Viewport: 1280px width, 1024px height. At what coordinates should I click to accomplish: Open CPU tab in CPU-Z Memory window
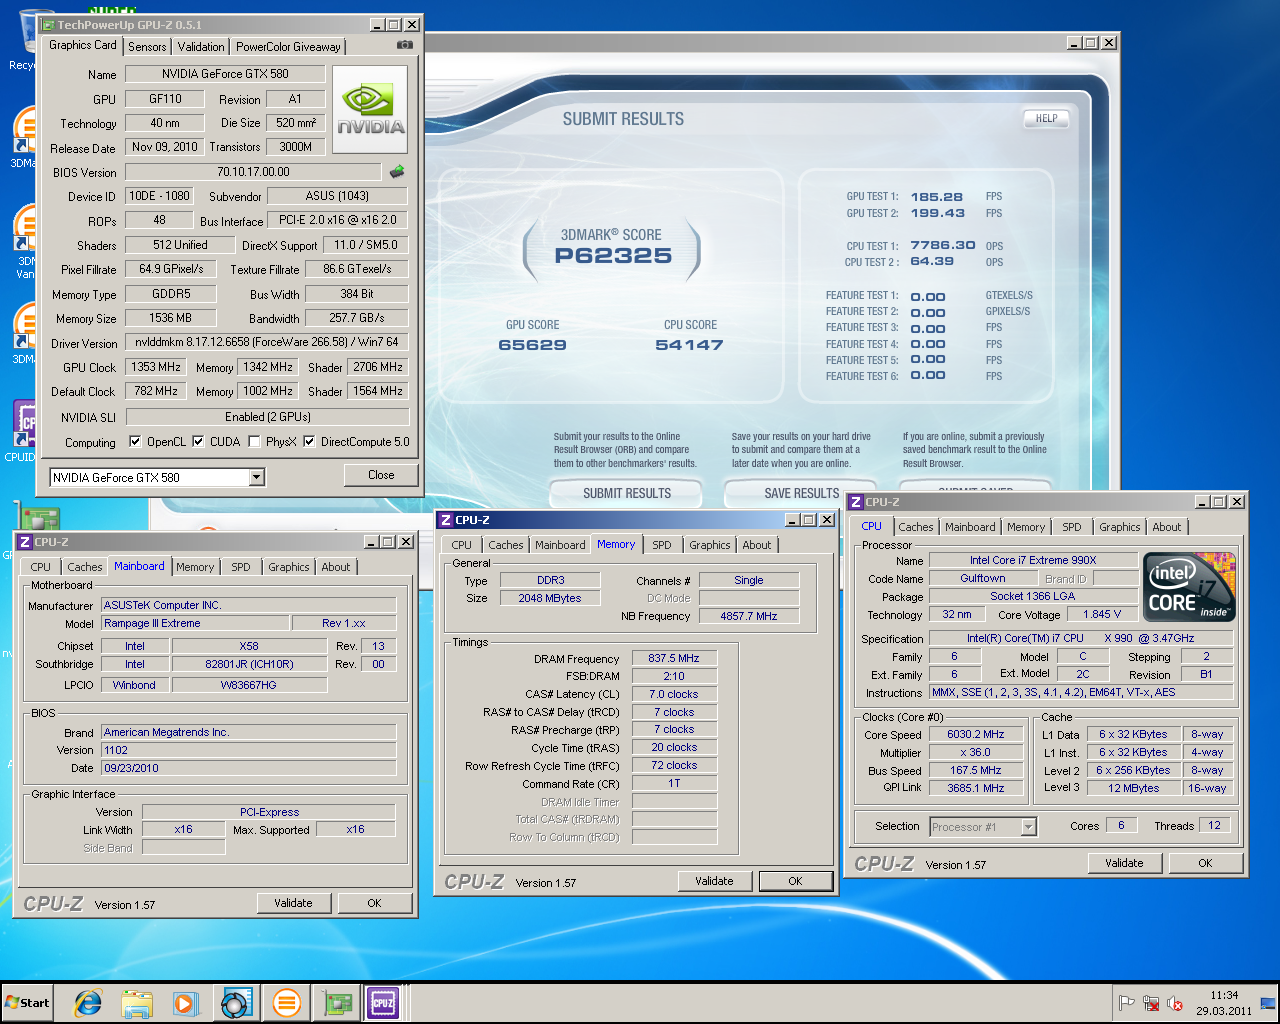point(462,545)
